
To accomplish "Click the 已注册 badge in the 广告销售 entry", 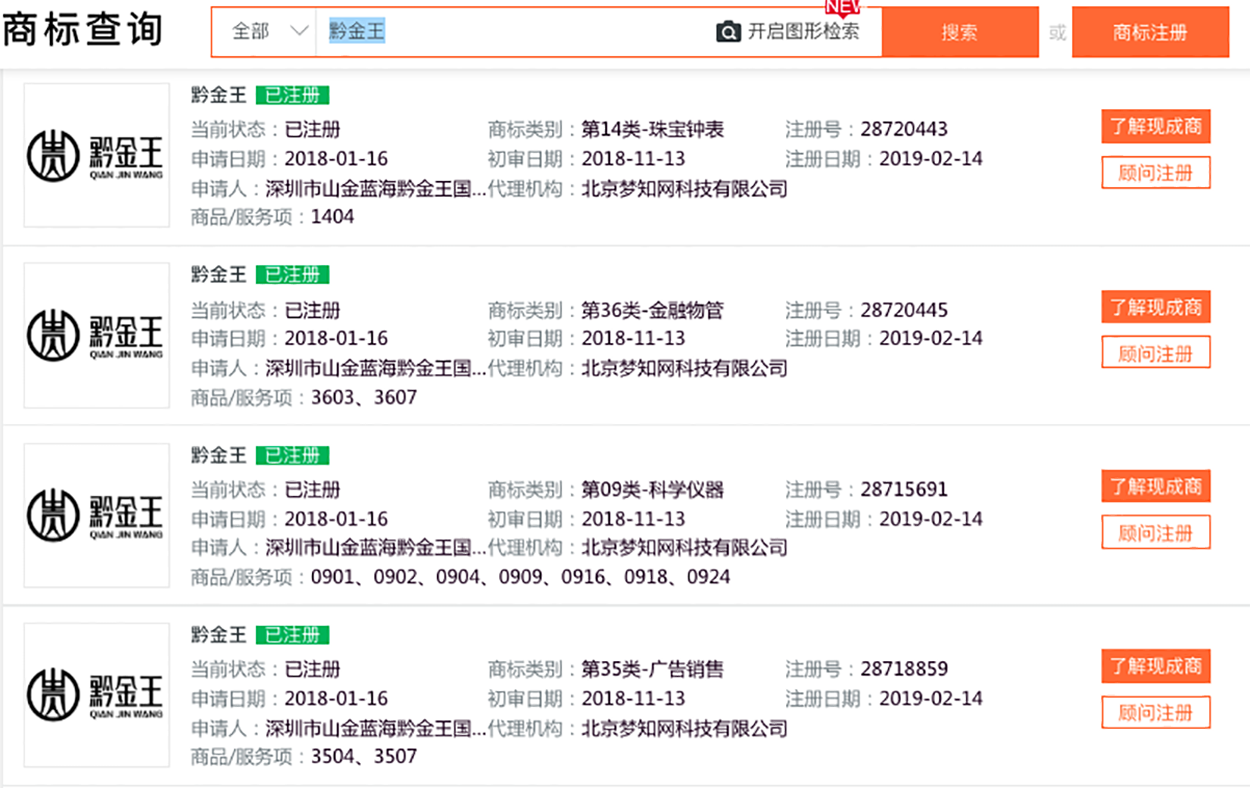I will [292, 635].
